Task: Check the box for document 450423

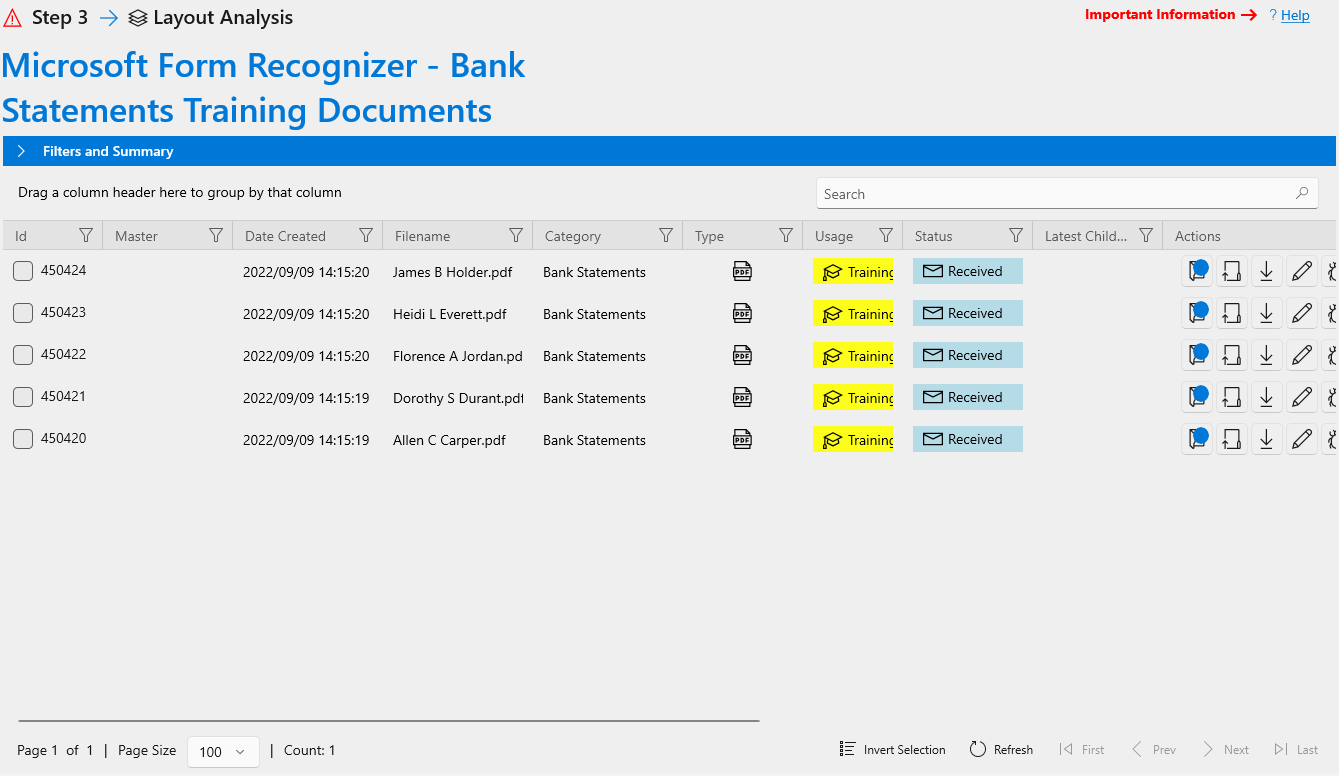Action: (23, 313)
